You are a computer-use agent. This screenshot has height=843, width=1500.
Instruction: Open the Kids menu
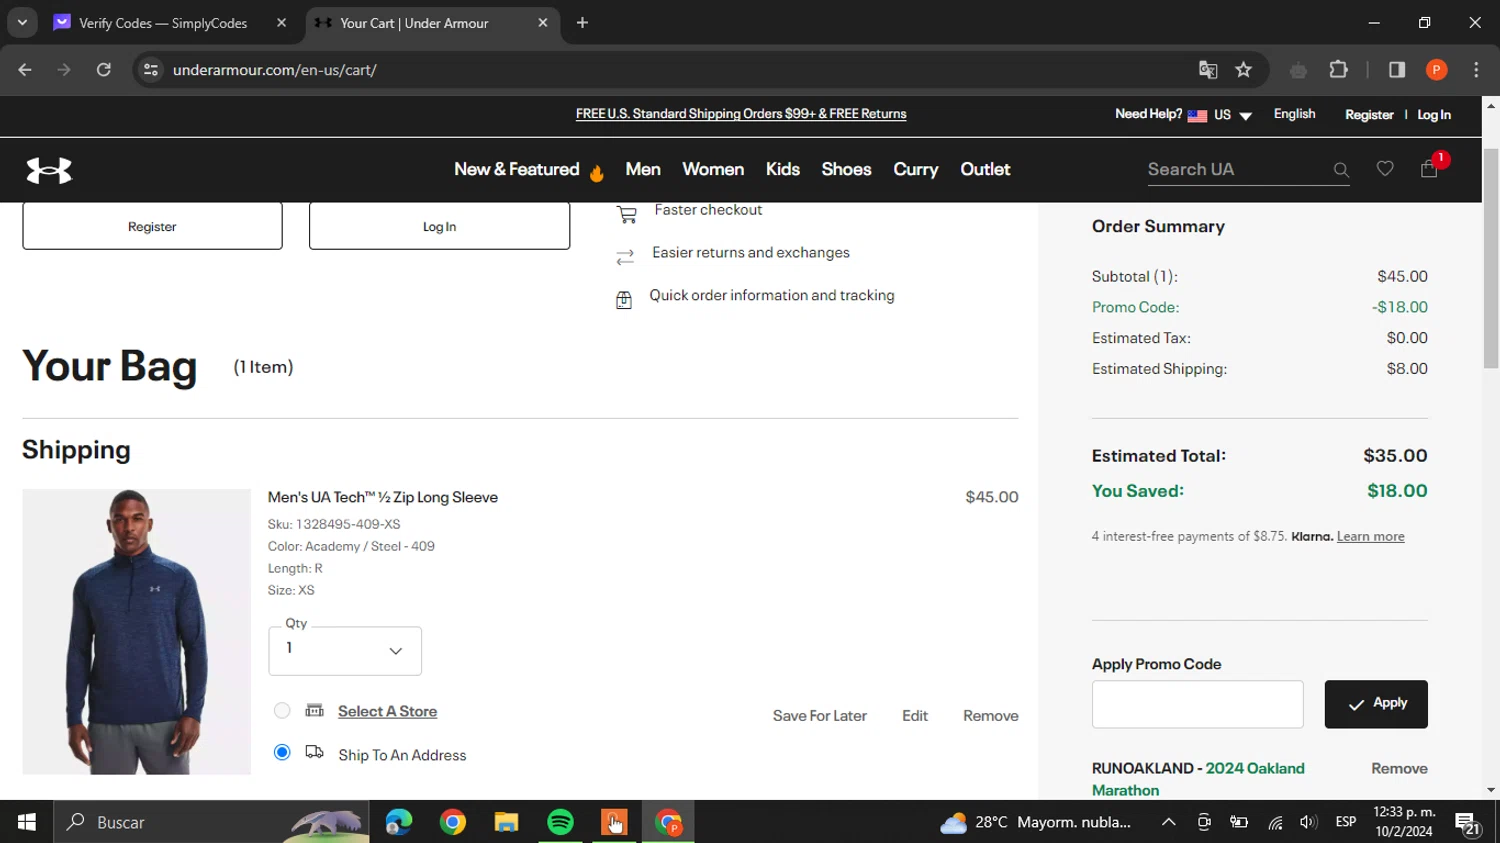pos(783,169)
